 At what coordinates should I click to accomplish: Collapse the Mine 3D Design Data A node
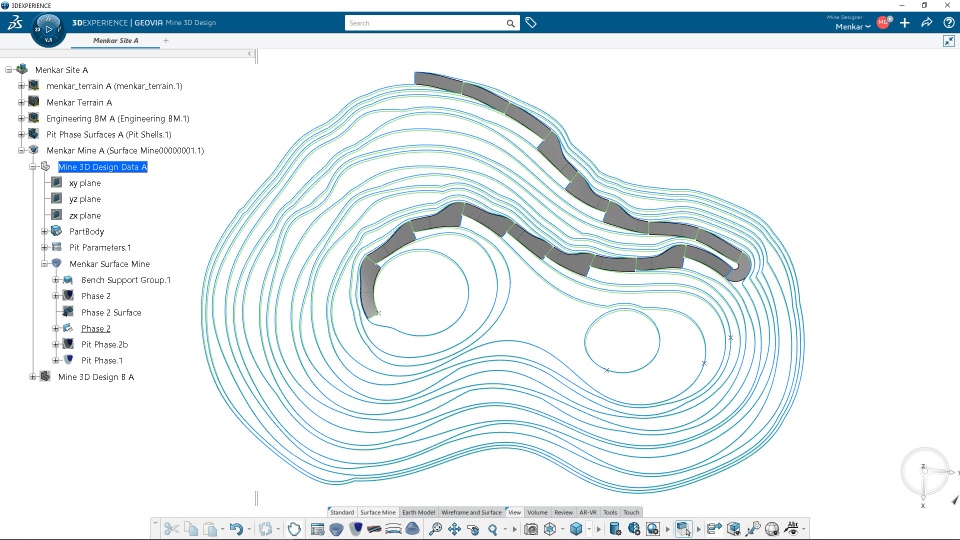coord(32,167)
